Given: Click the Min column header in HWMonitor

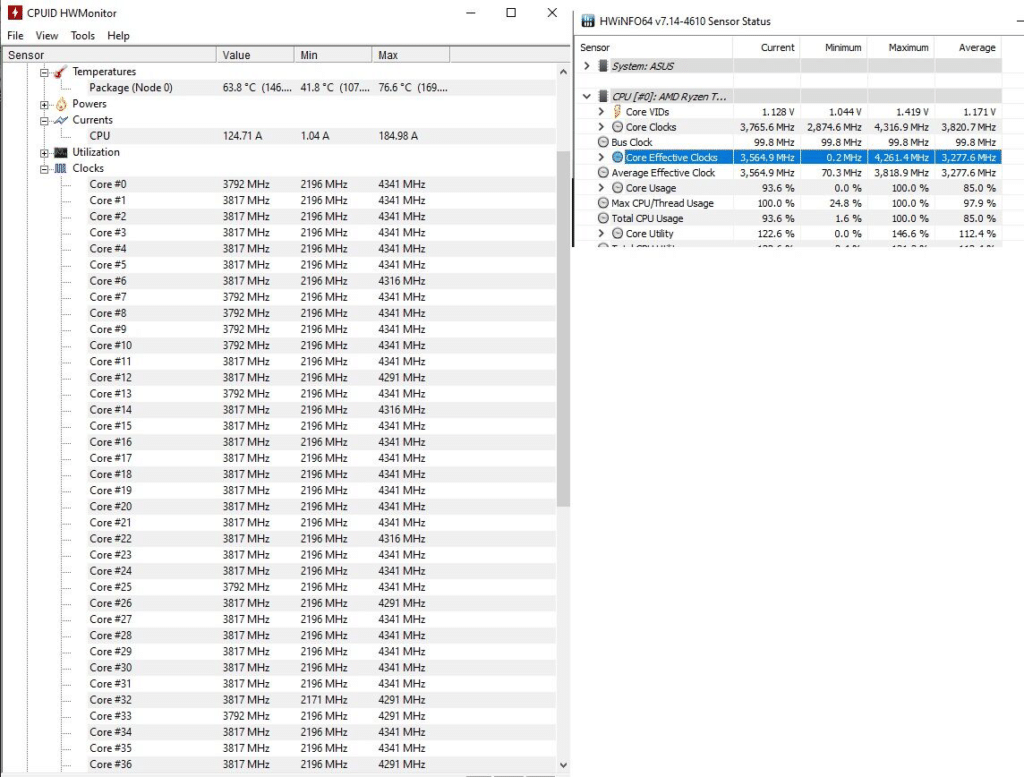Looking at the screenshot, I should (333, 55).
